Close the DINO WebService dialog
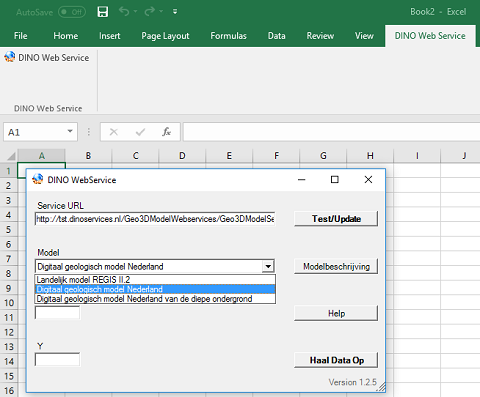 (368, 180)
